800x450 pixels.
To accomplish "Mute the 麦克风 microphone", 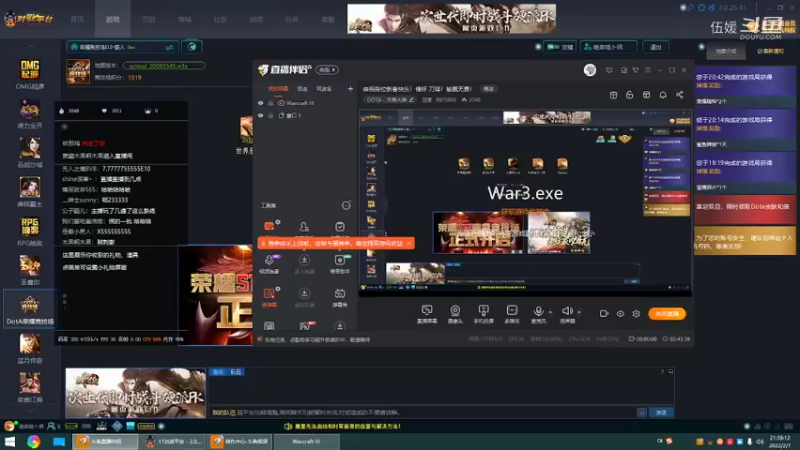I will (x=538, y=314).
